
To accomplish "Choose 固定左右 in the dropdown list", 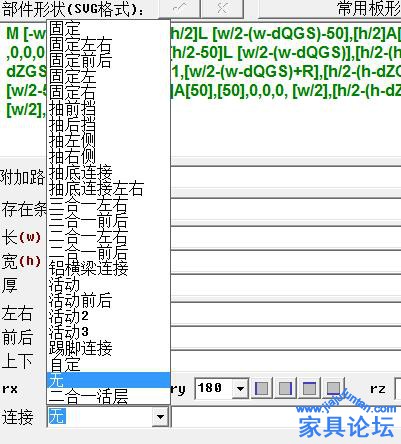I will (108, 44).
